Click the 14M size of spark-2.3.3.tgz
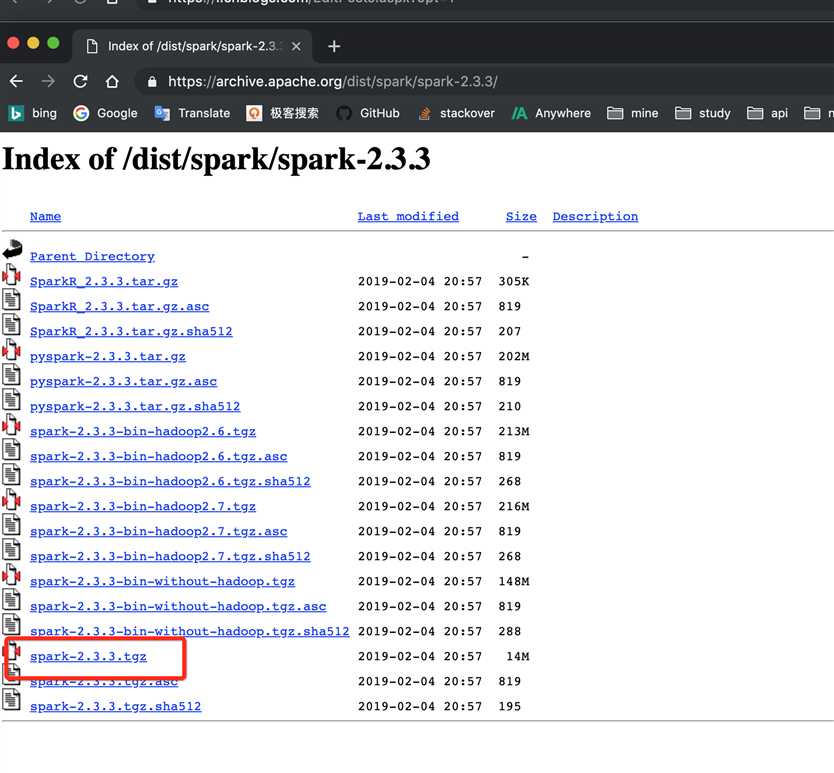The height and width of the screenshot is (773, 834). click(518, 656)
